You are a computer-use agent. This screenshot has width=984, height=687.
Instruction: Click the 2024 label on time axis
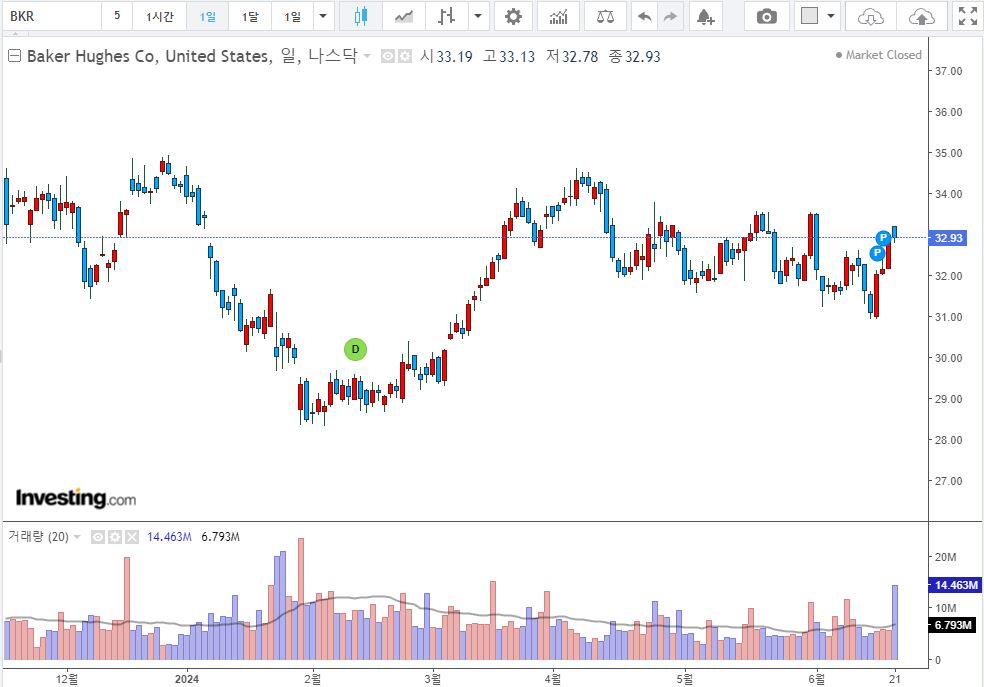(187, 678)
